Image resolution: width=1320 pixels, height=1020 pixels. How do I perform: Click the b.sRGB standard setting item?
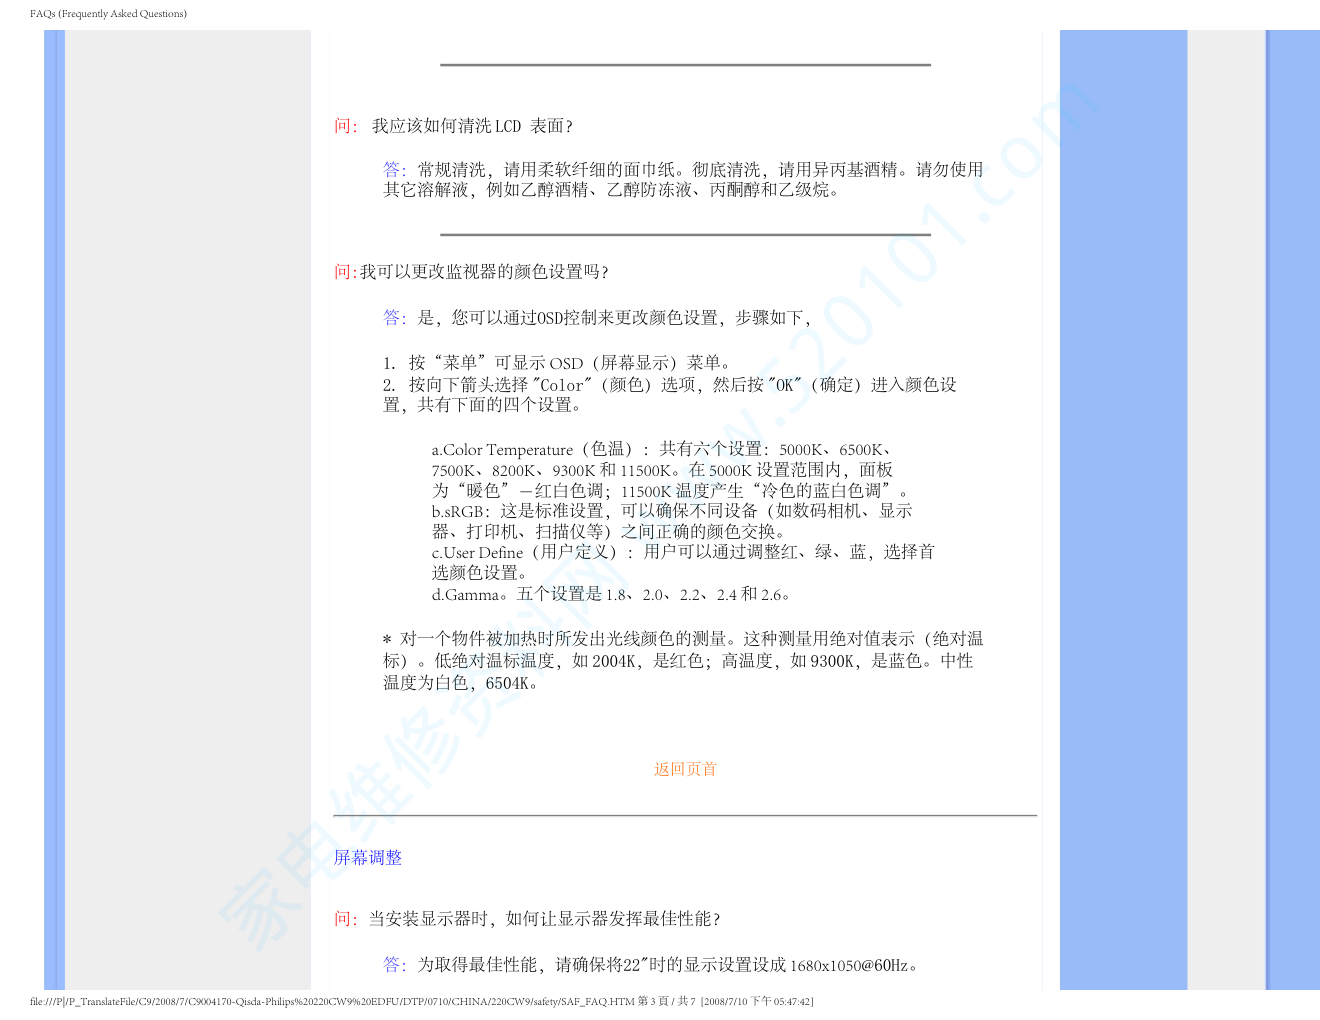click(671, 521)
